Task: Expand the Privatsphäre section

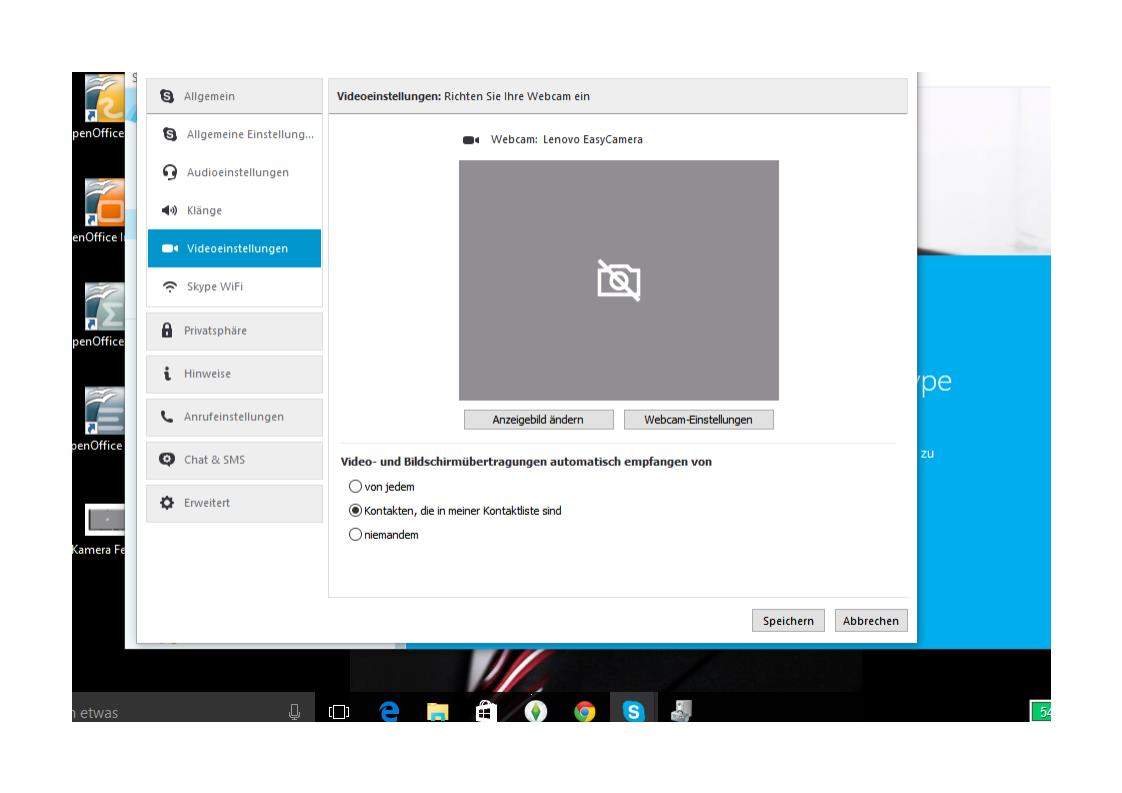Action: (234, 331)
